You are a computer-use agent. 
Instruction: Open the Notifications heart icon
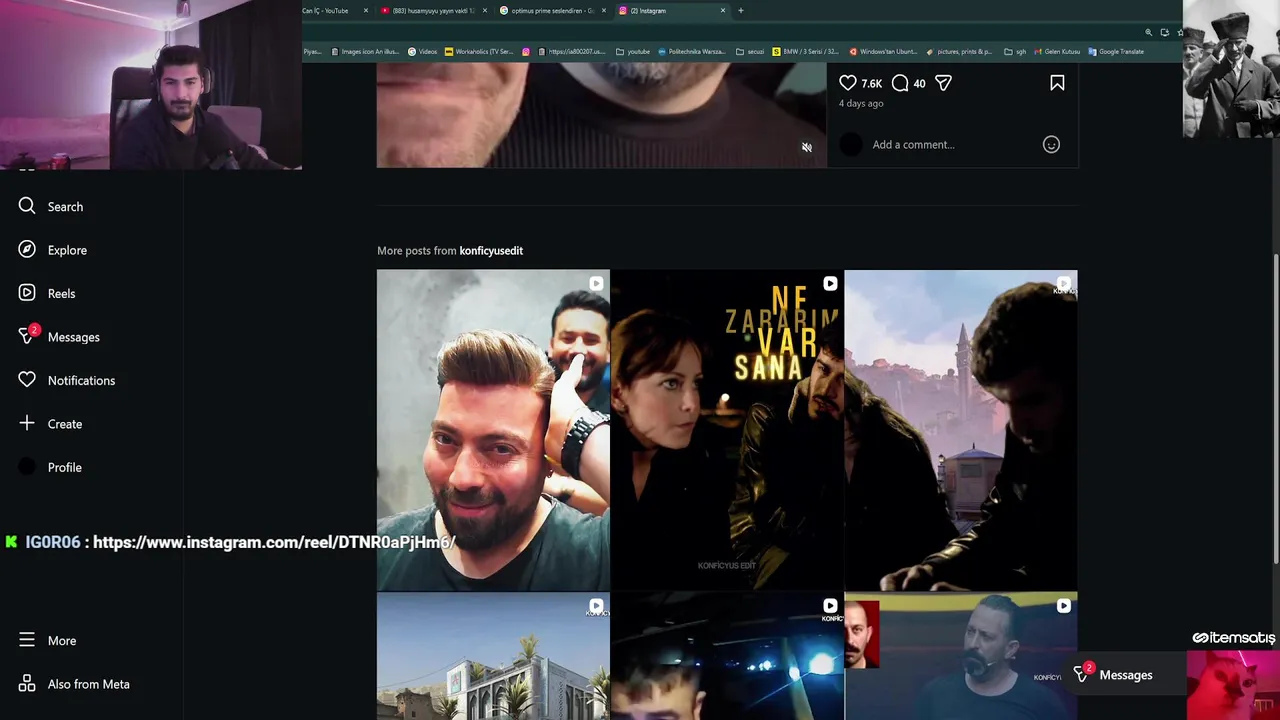pyautogui.click(x=27, y=380)
